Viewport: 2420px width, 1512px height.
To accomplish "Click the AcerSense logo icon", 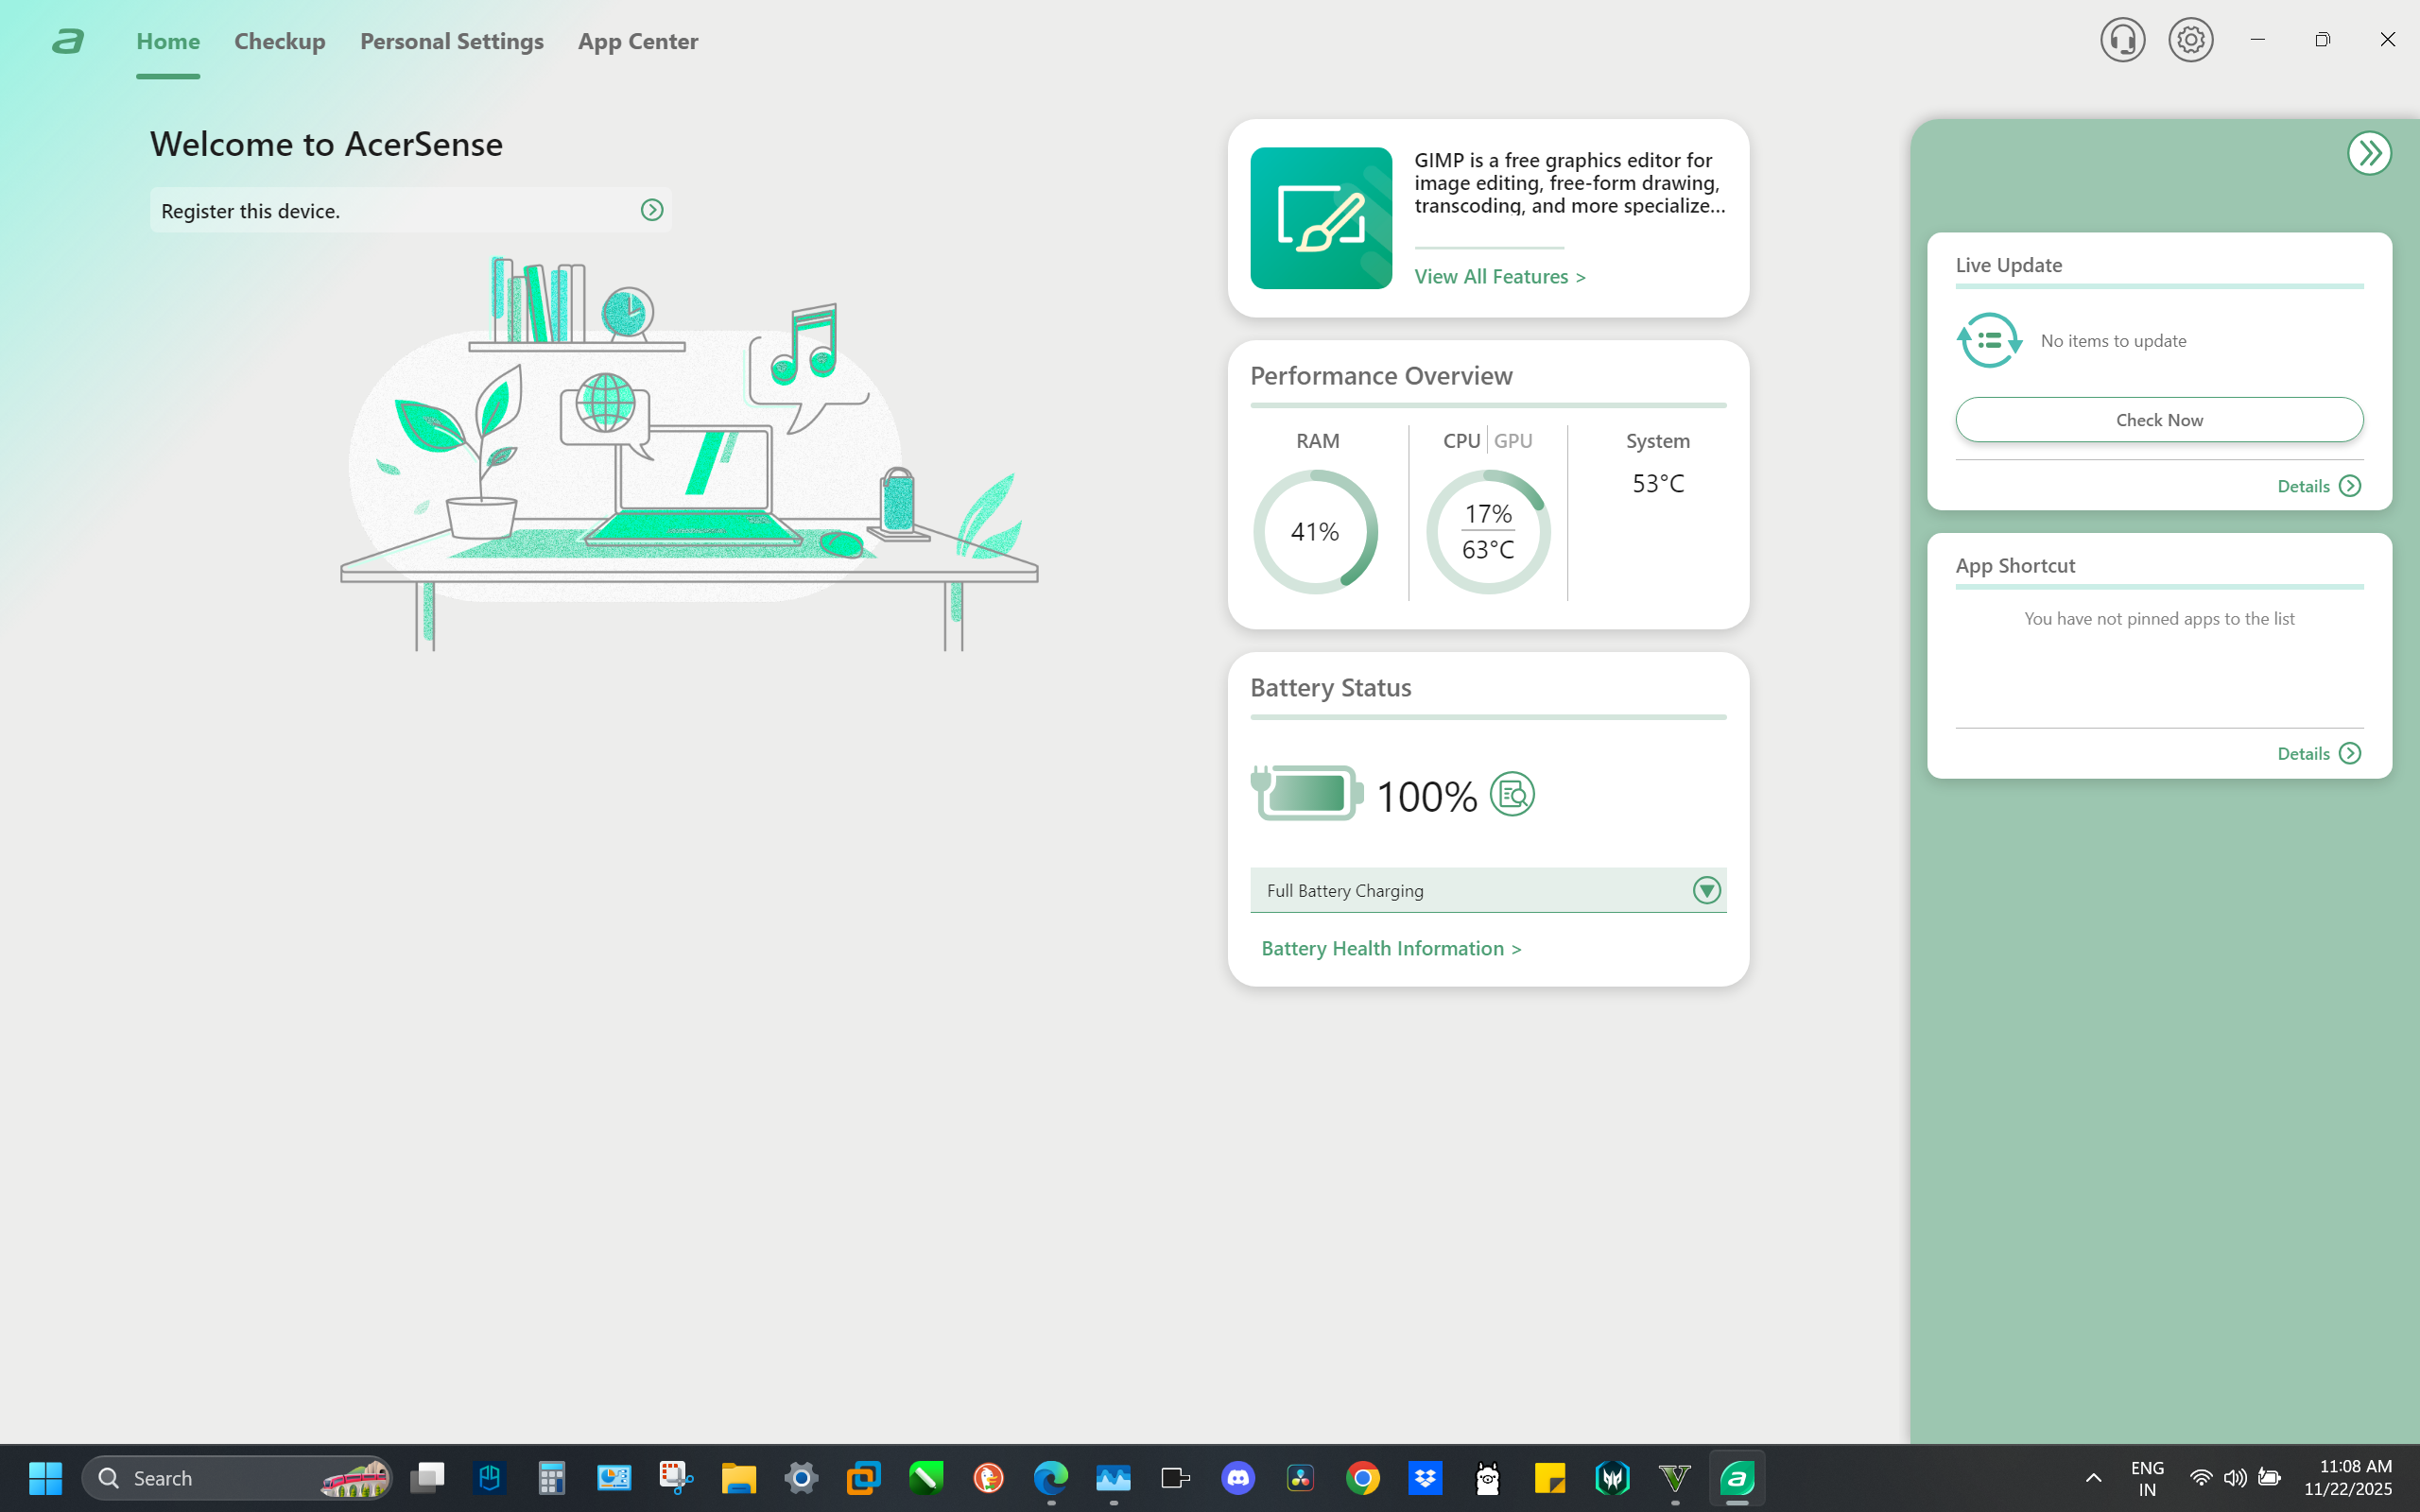I will (68, 41).
